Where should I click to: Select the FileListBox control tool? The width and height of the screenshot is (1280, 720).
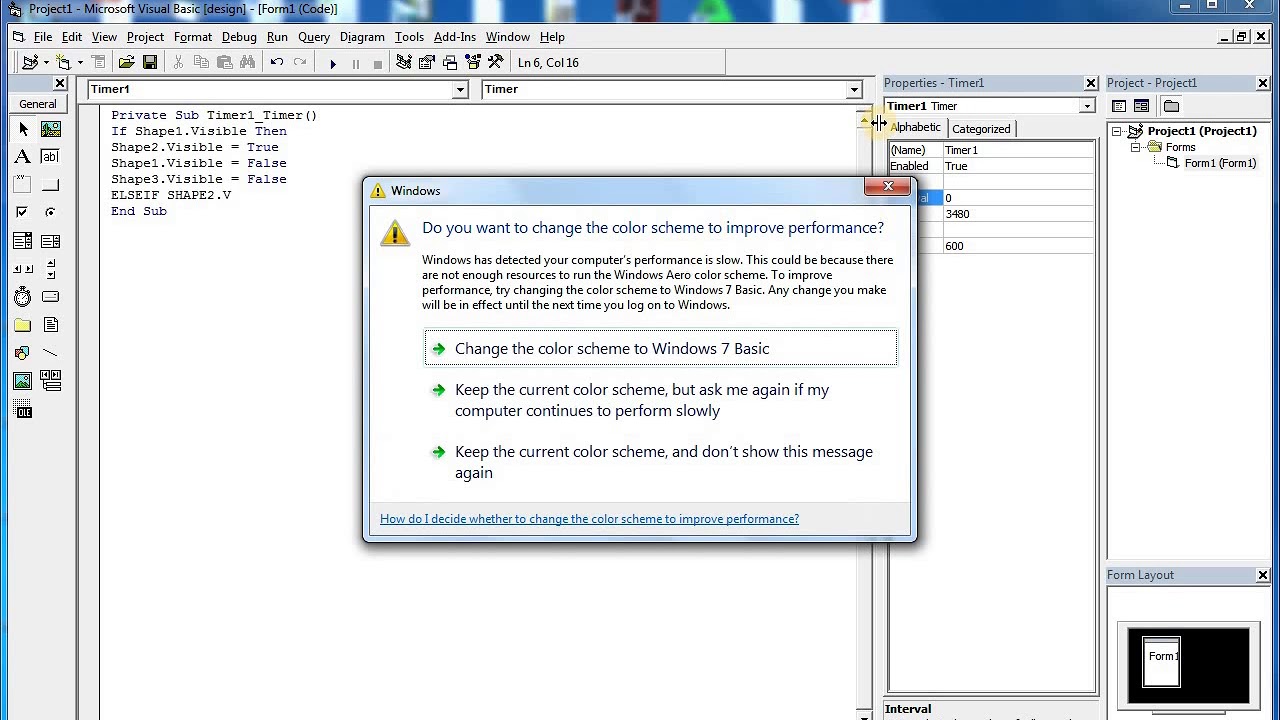pos(51,325)
